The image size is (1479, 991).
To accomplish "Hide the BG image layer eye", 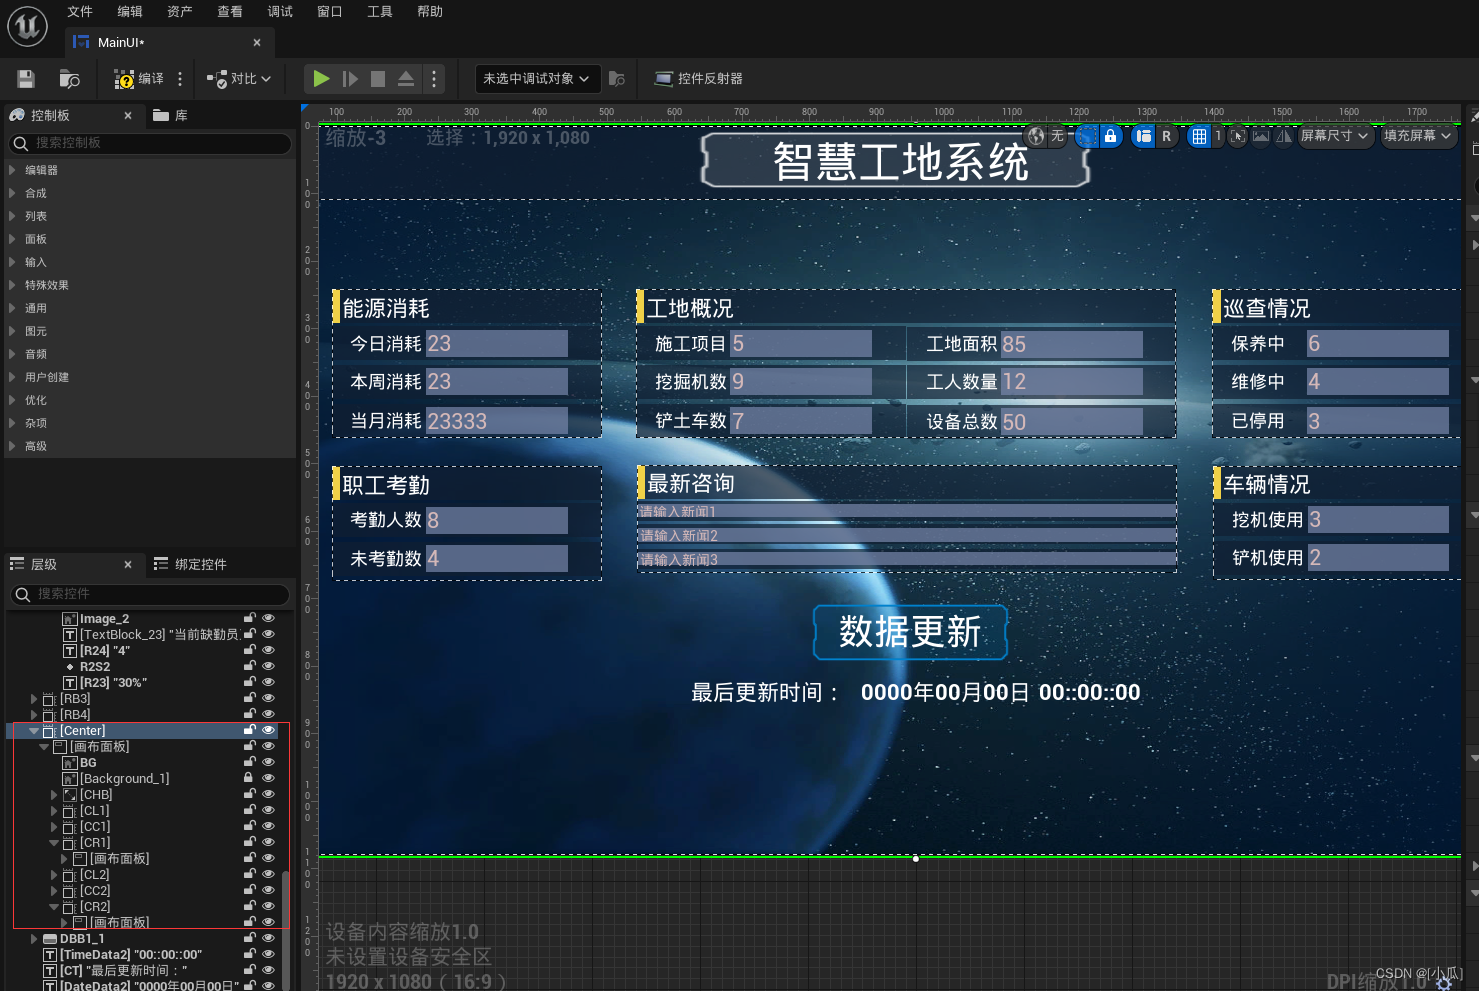I will coord(268,762).
